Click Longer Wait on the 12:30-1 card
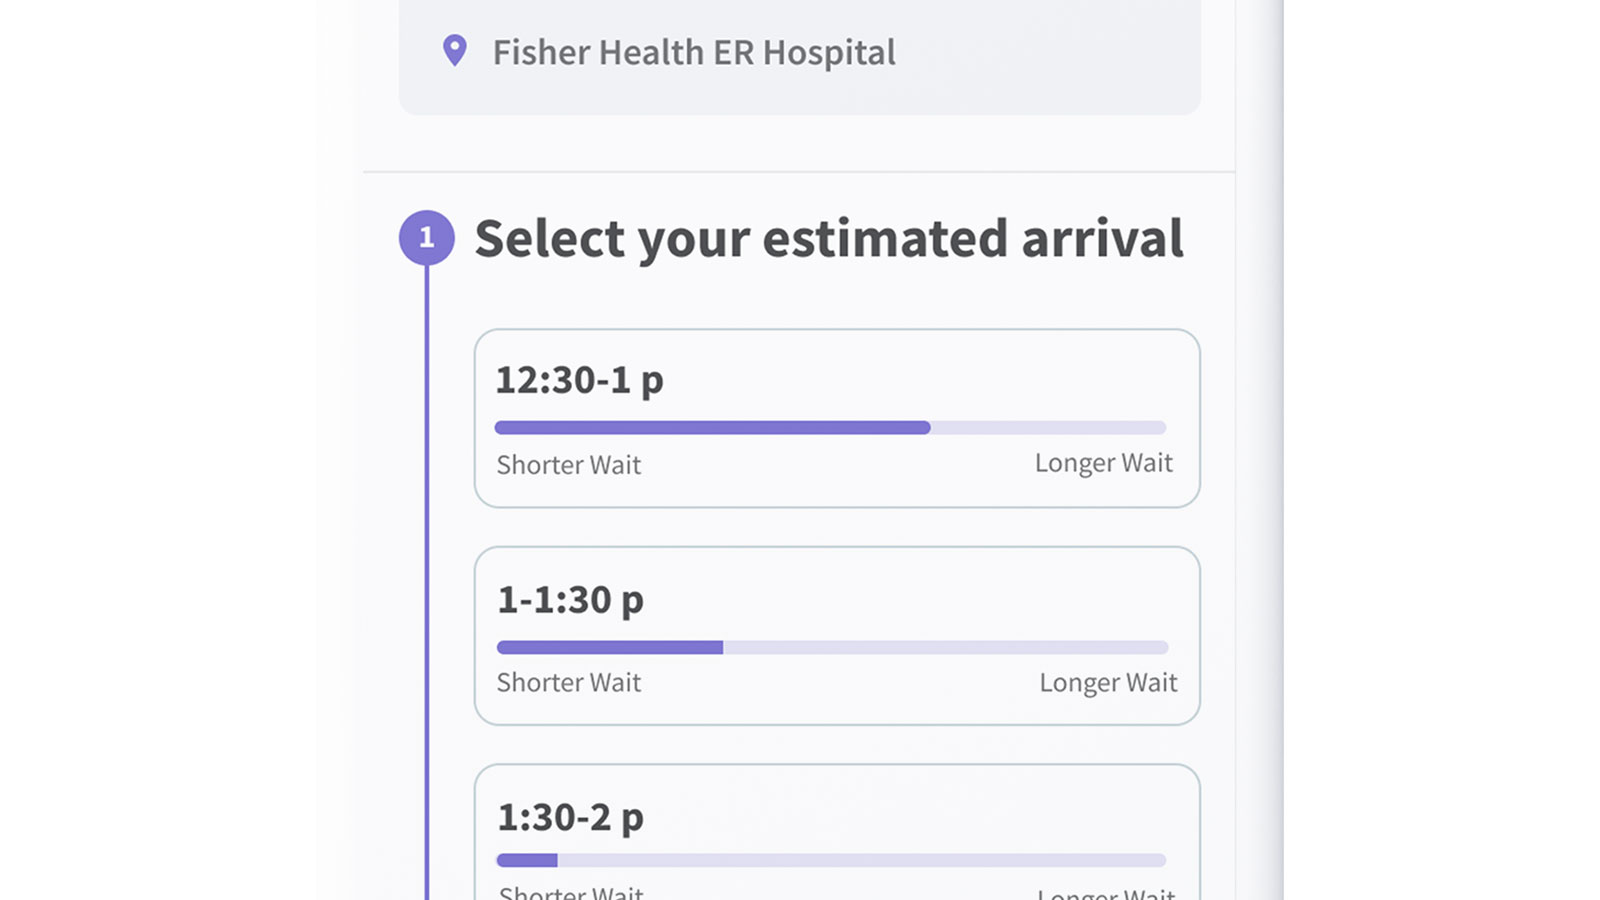The image size is (1600, 900). 1103,463
